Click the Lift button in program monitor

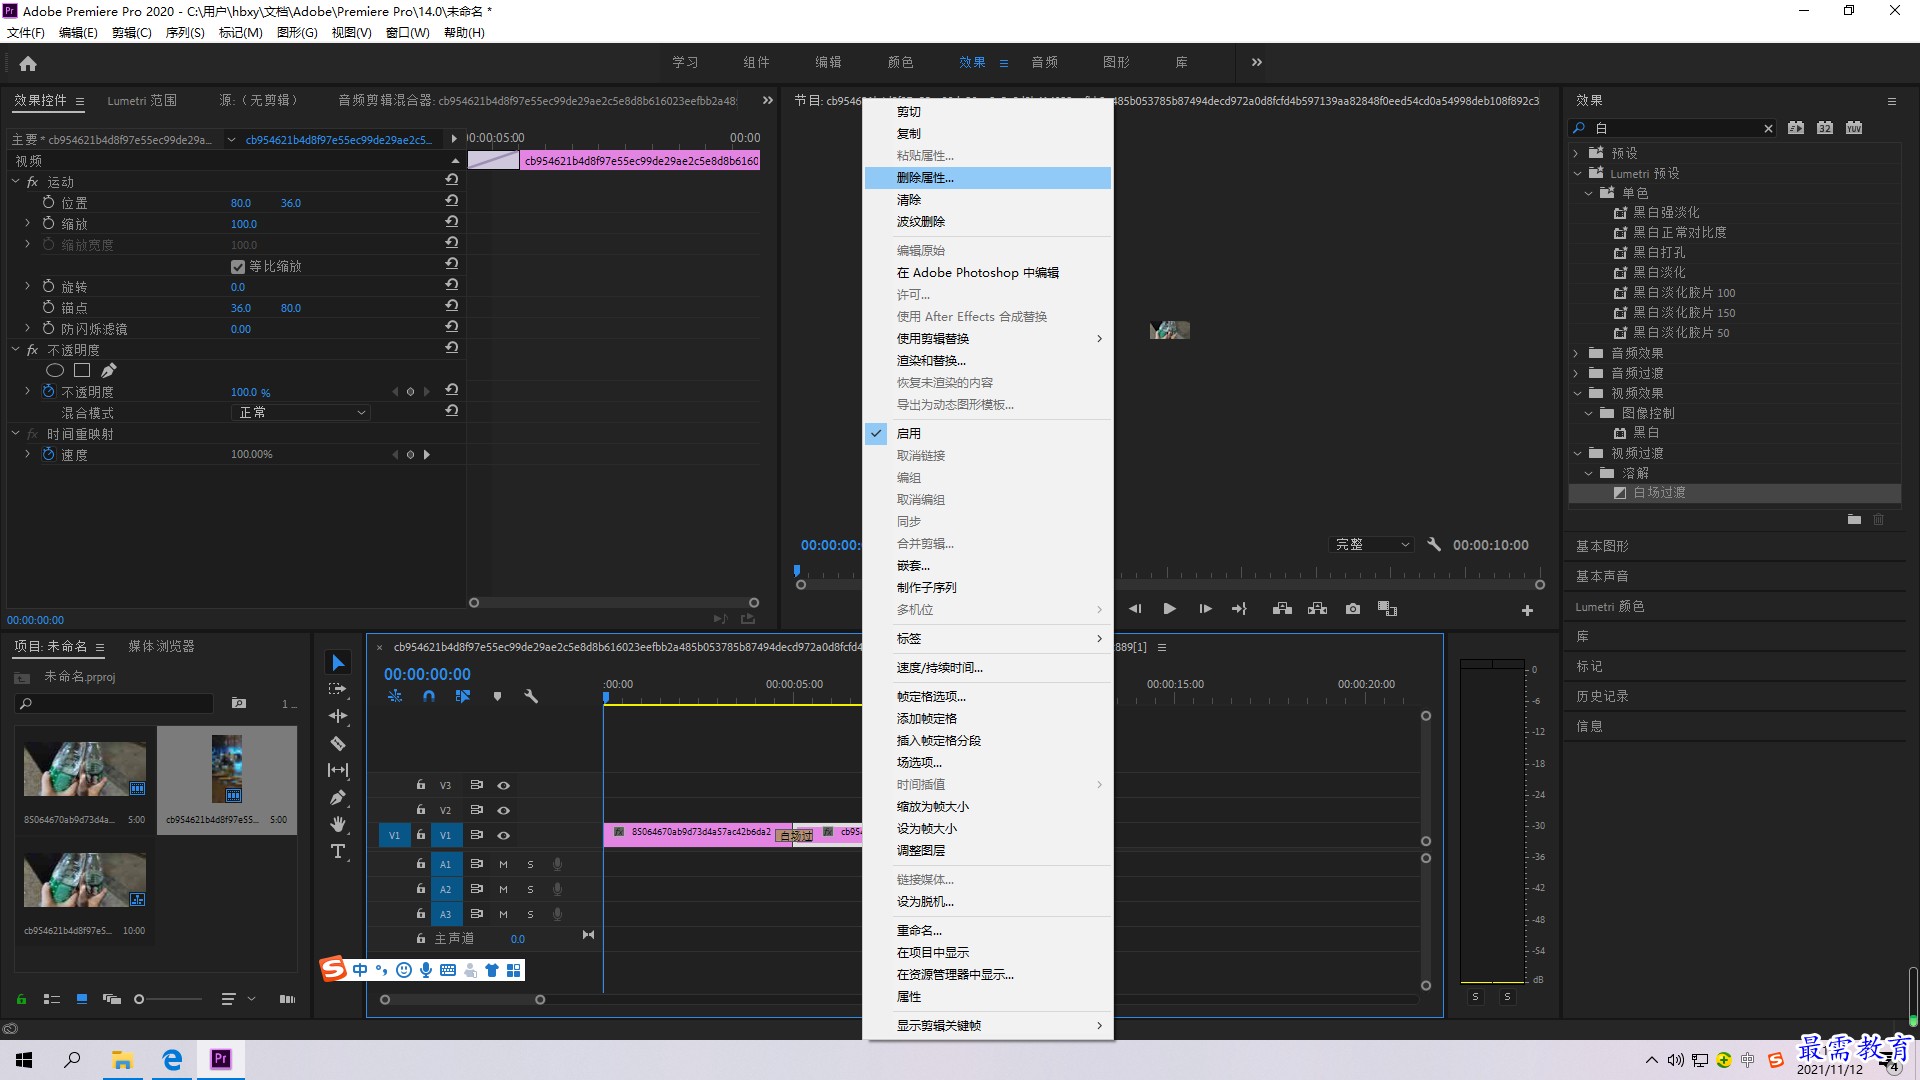click(x=1282, y=609)
